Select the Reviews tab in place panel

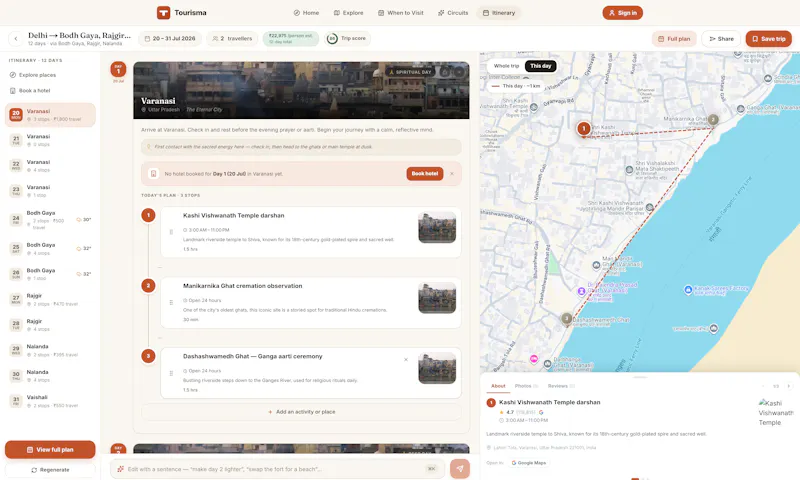[561, 386]
